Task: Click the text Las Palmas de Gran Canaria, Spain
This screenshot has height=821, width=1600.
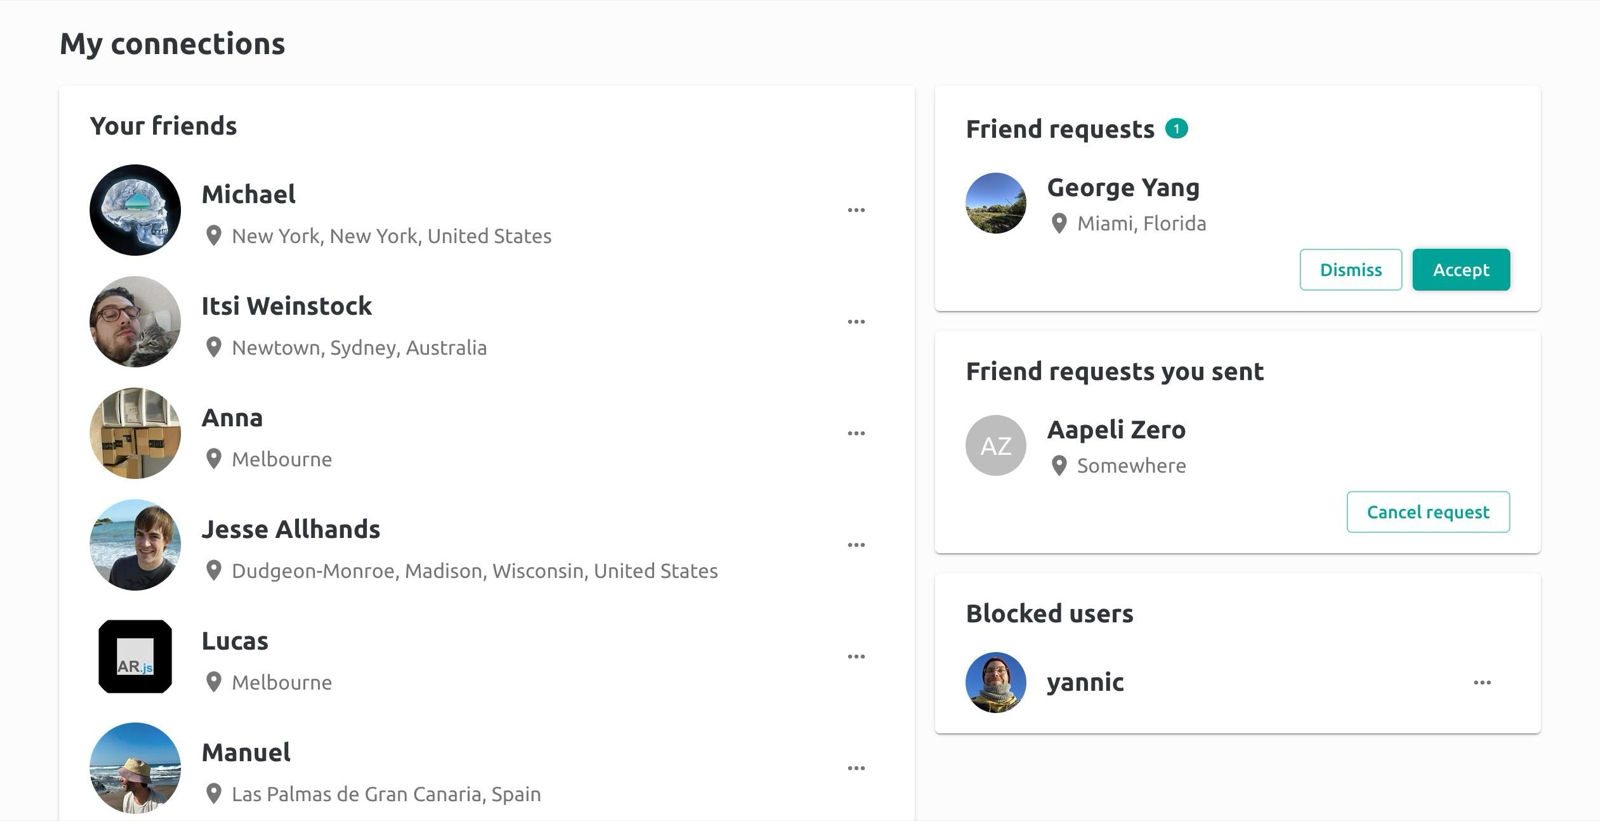Action: [386, 794]
